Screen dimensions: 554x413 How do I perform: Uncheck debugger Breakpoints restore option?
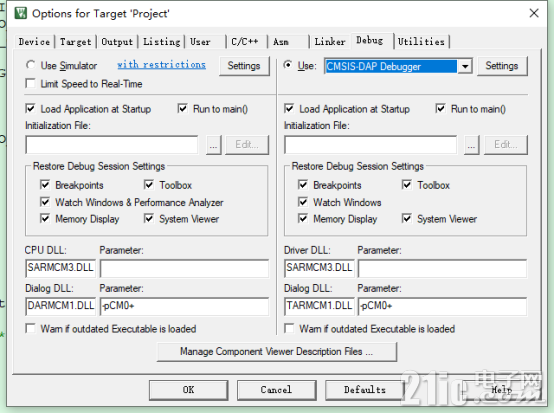click(x=303, y=185)
